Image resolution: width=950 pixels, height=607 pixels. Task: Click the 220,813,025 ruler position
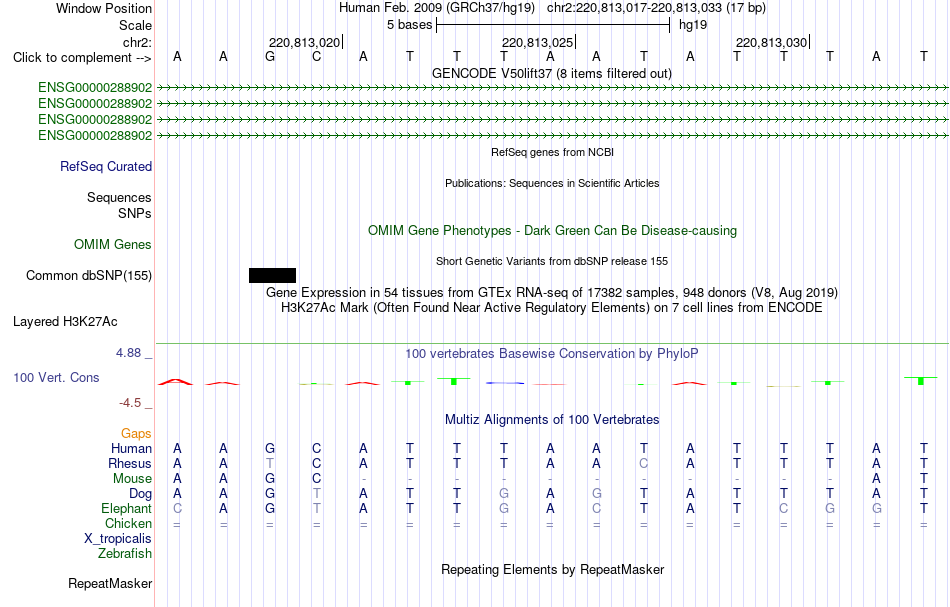[537, 42]
